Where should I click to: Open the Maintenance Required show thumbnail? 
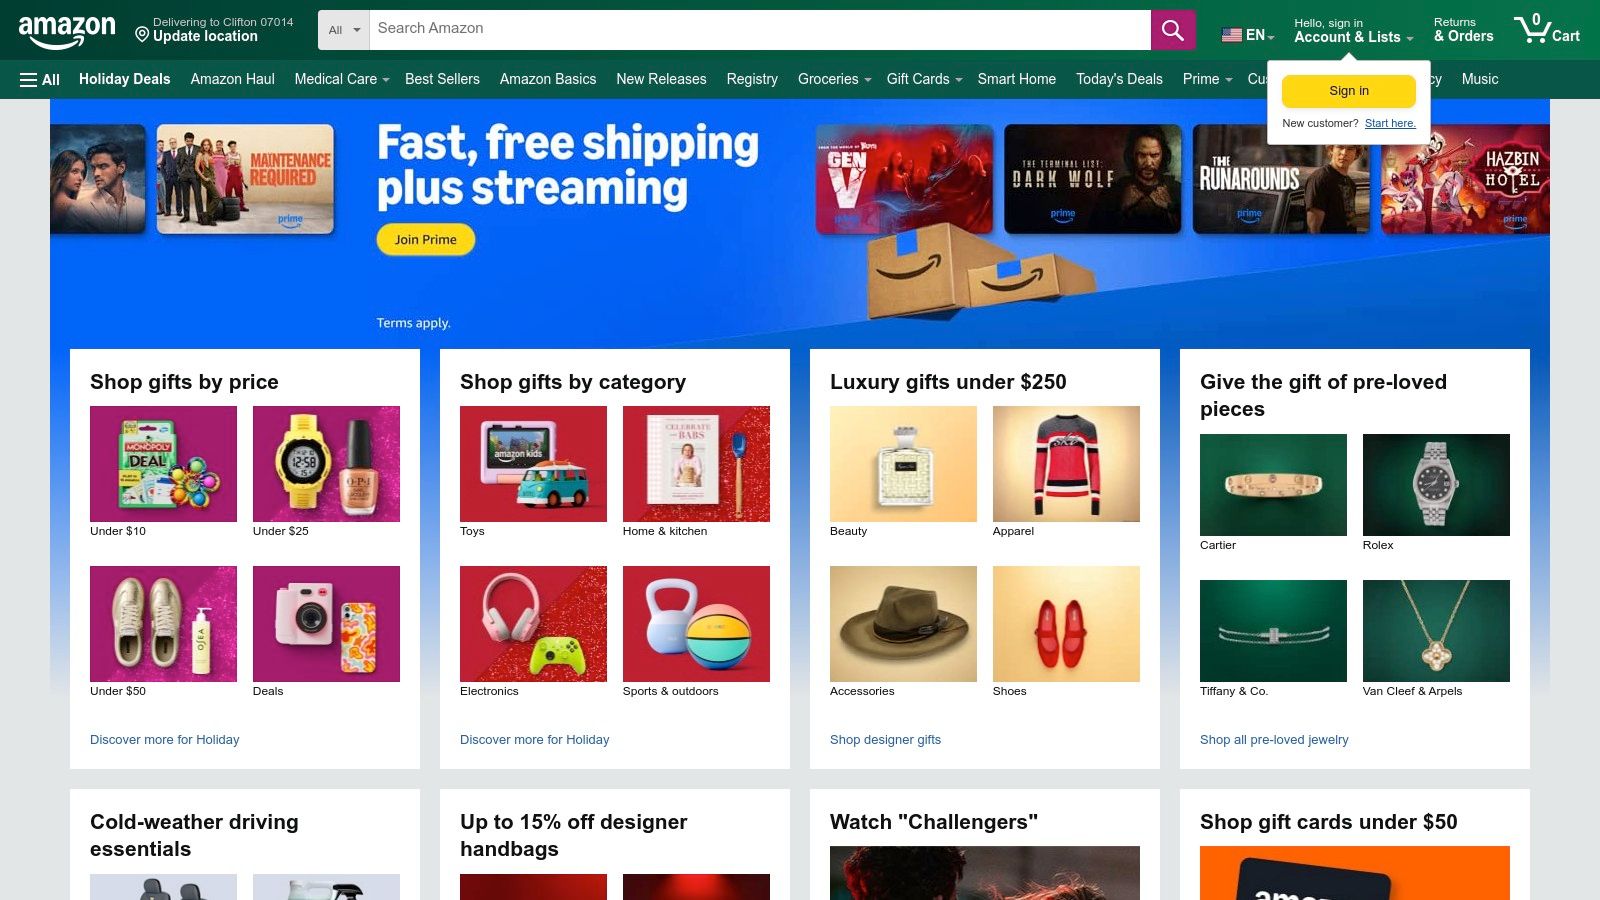click(x=245, y=179)
